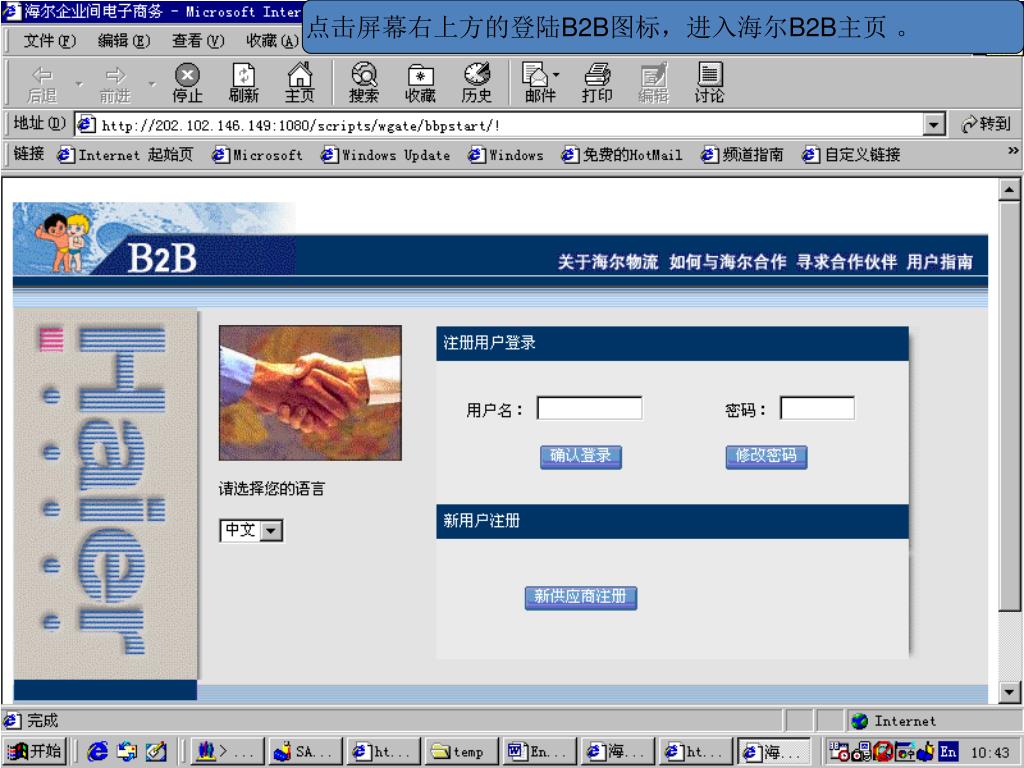
Task: Open the 文件(F) menu
Action: click(50, 40)
